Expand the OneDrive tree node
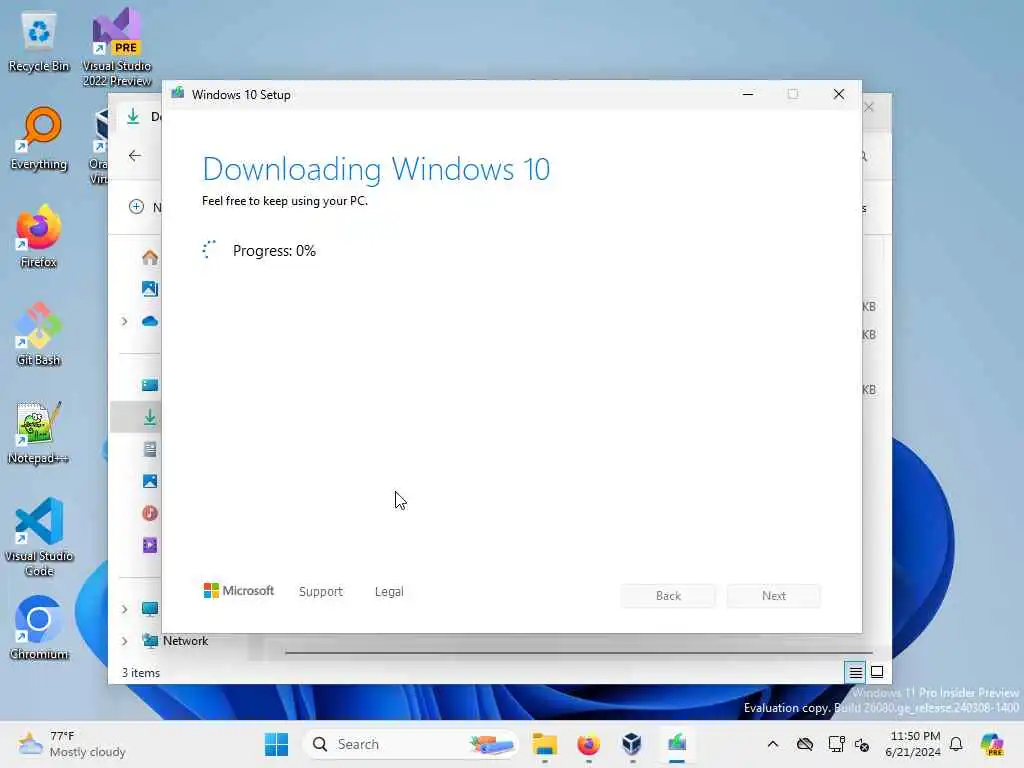Image resolution: width=1024 pixels, height=768 pixels. tap(124, 321)
